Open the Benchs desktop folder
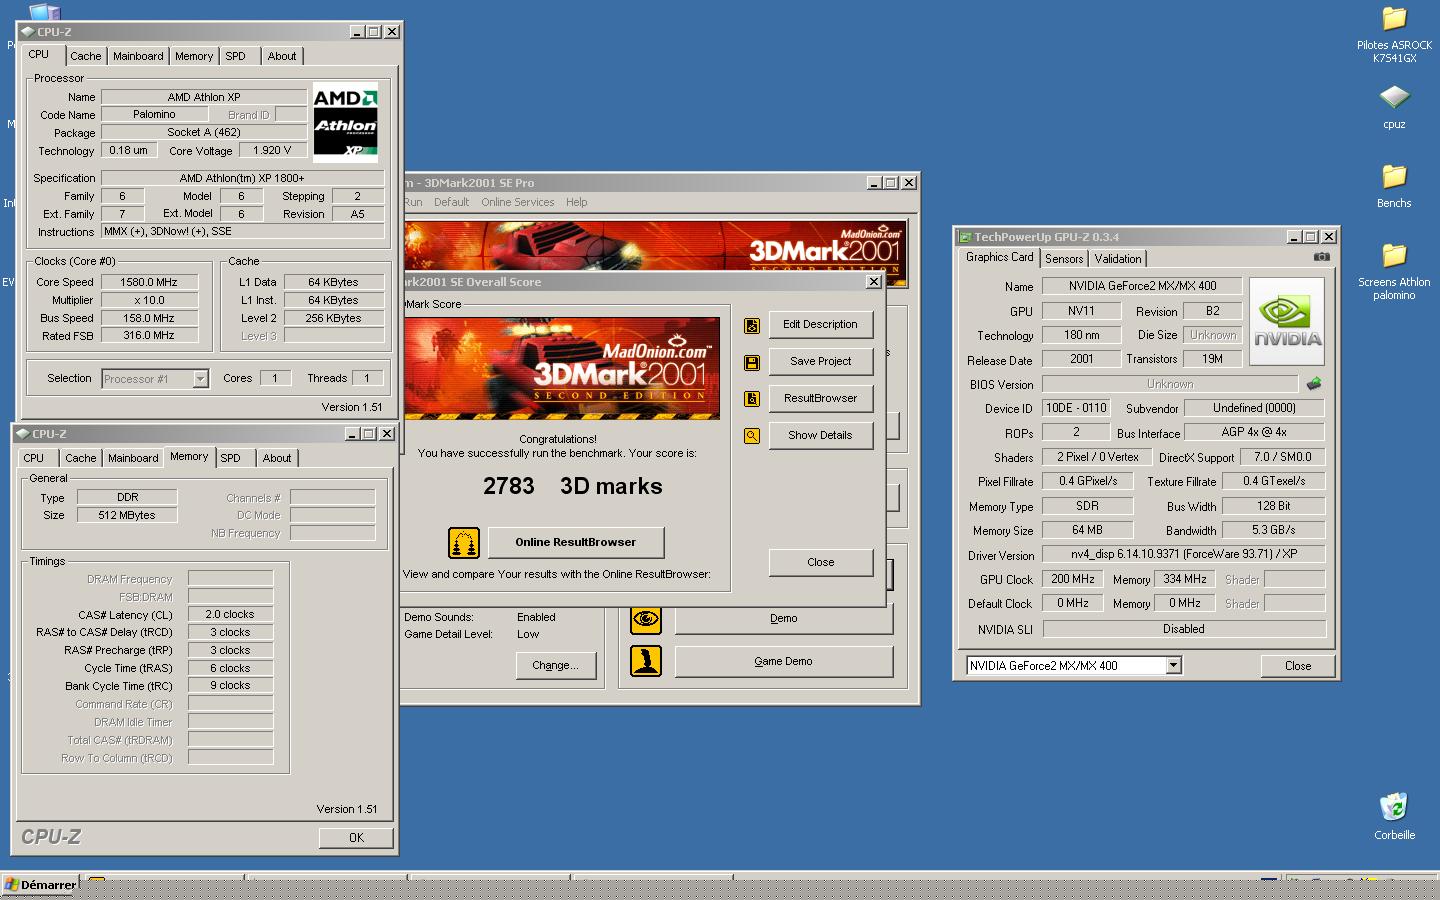This screenshot has height=900, width=1440. coord(1394,186)
